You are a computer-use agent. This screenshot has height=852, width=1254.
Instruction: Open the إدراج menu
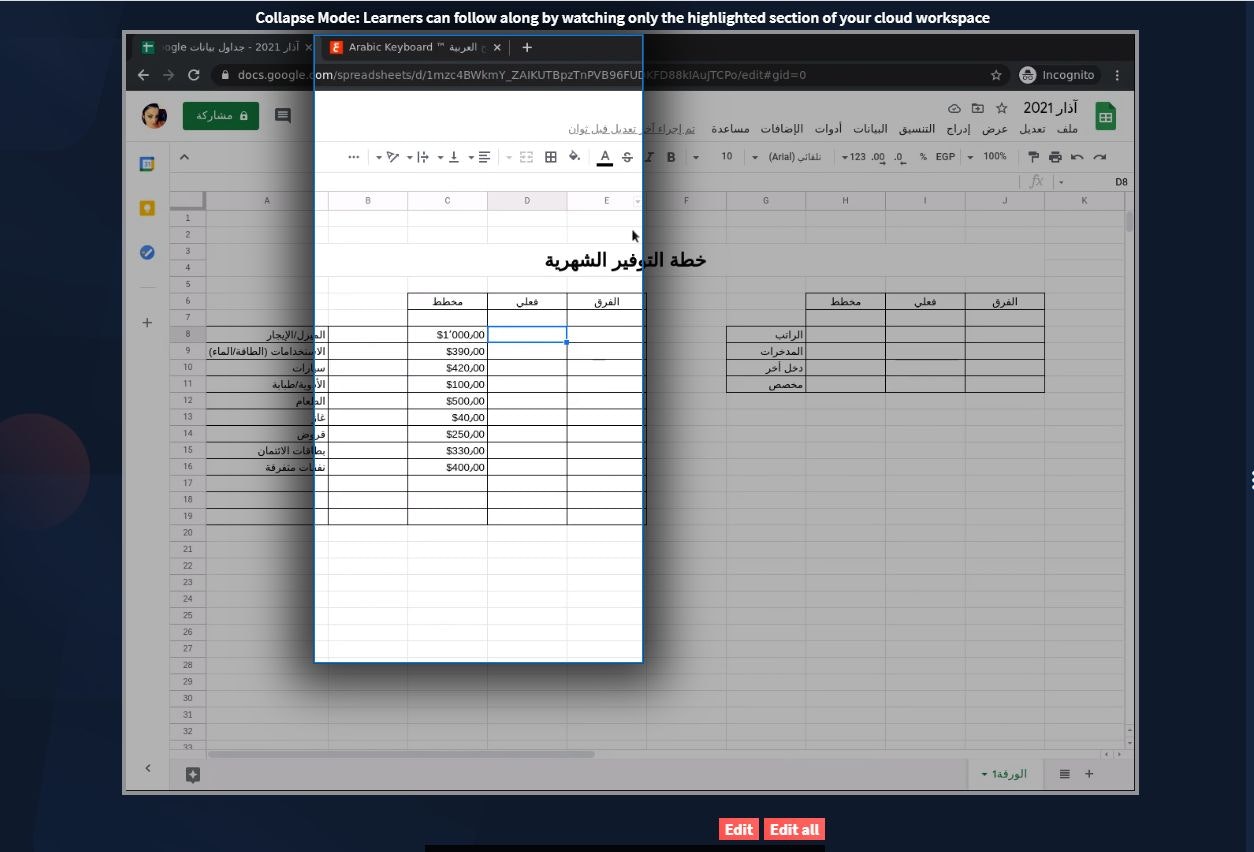pyautogui.click(x=959, y=129)
